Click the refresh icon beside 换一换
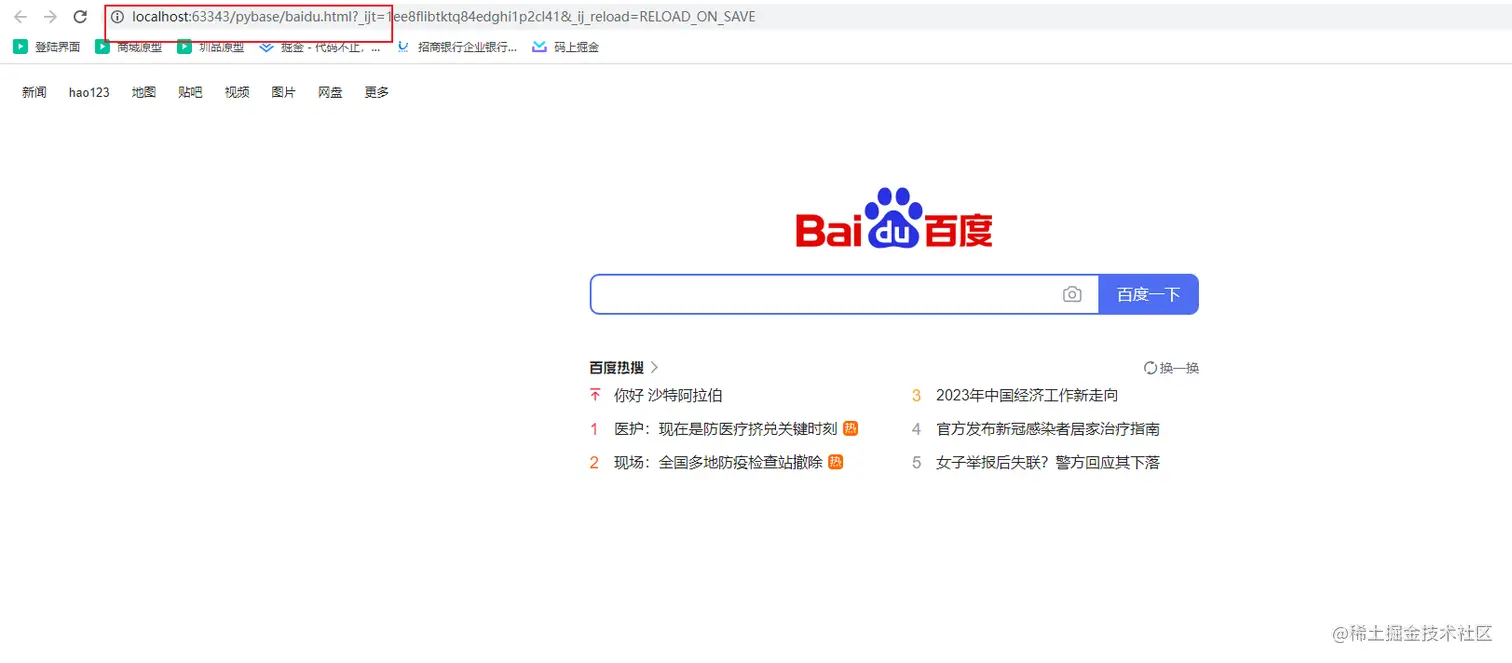 click(1150, 368)
